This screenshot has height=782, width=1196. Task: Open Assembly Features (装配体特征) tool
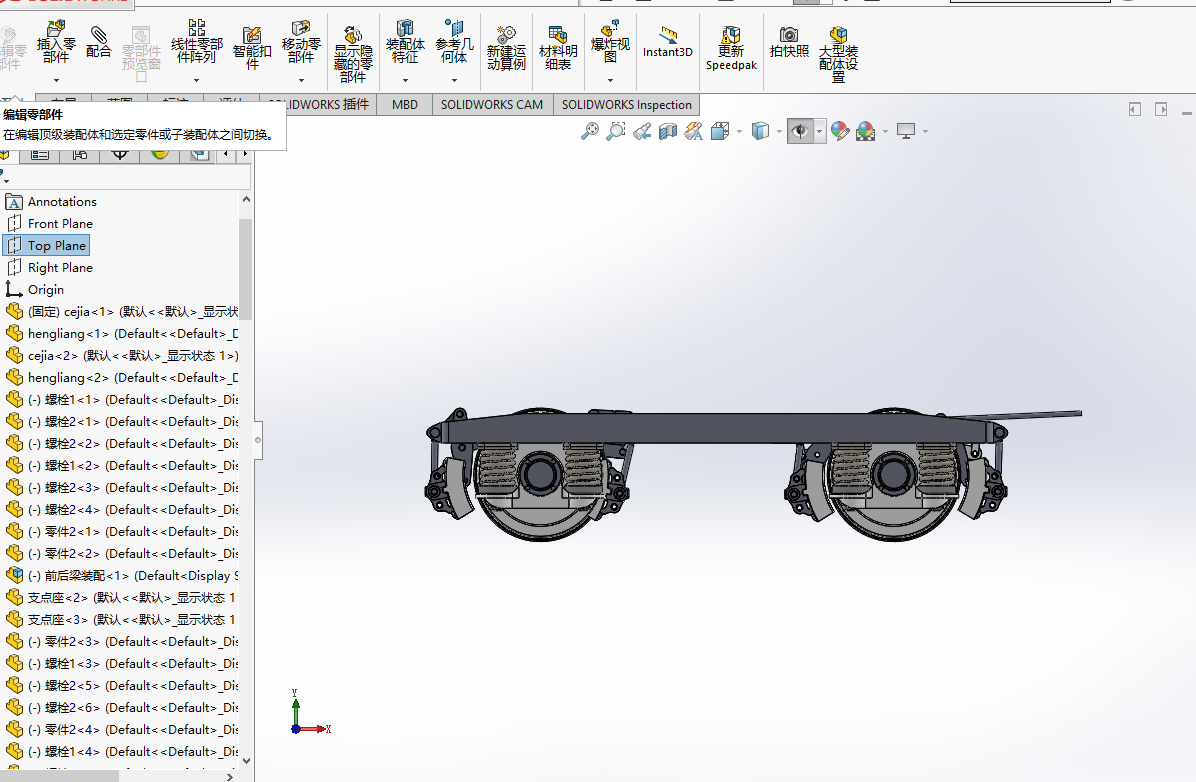click(x=405, y=43)
